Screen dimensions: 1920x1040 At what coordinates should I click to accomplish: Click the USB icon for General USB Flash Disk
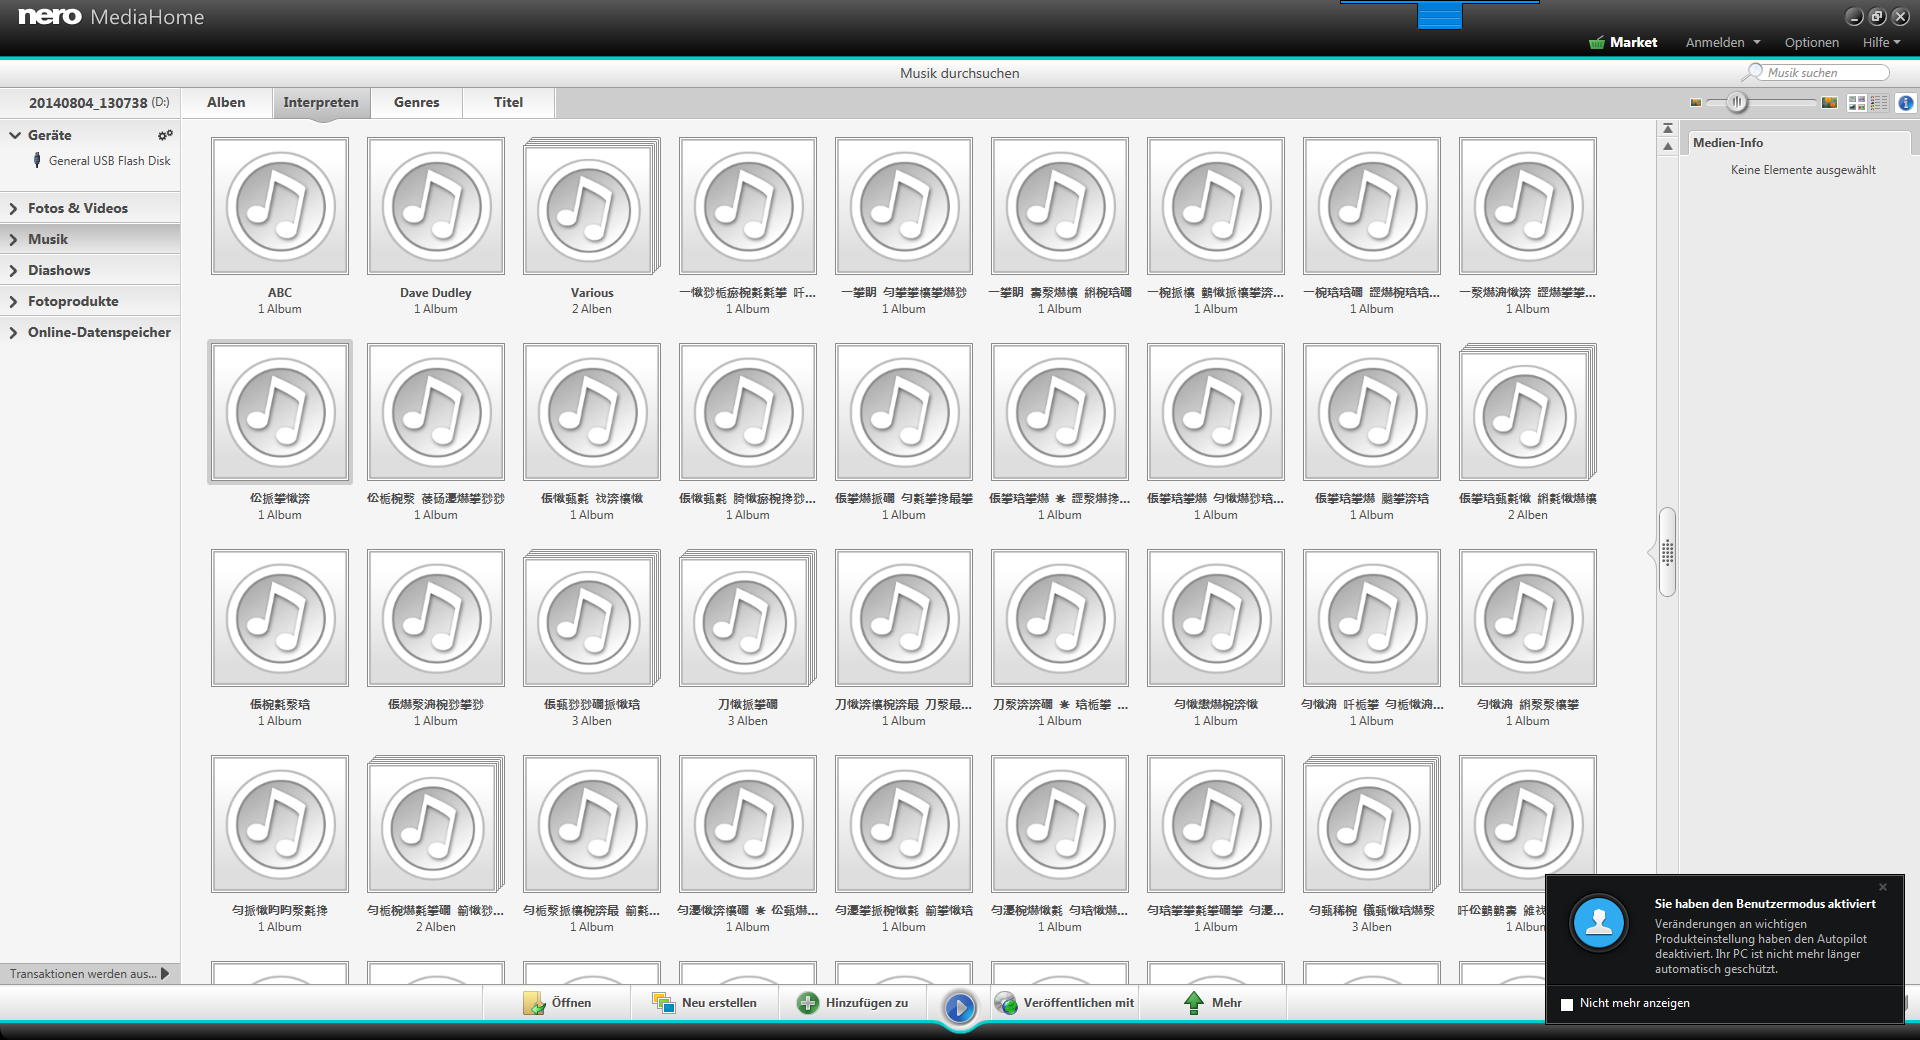(x=37, y=160)
